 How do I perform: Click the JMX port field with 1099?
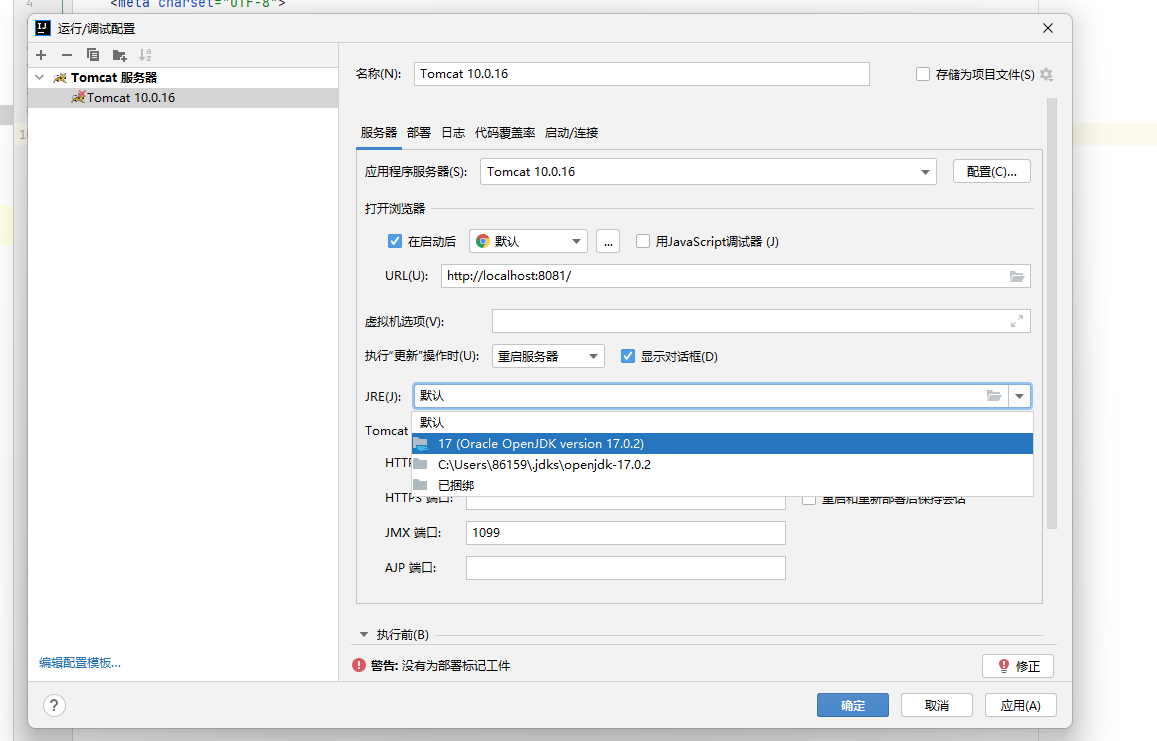(626, 533)
